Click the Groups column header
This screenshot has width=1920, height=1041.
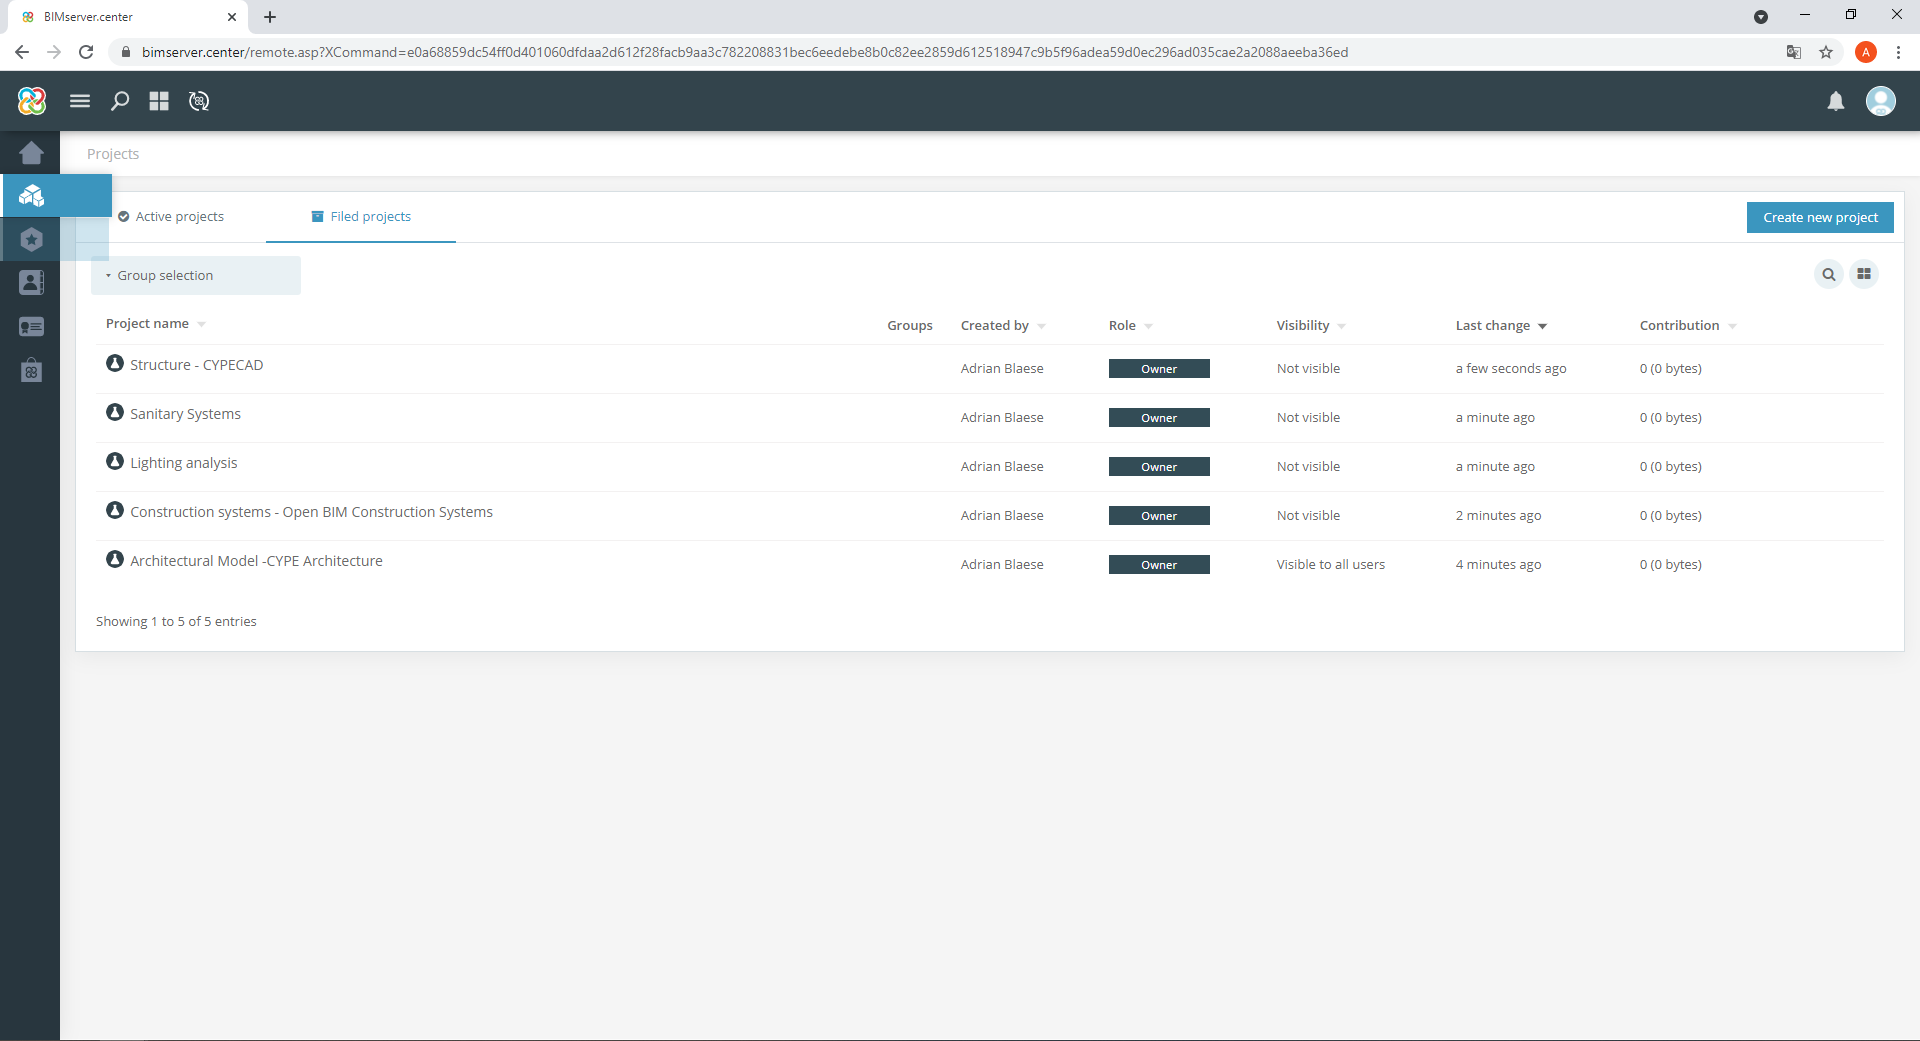910,326
